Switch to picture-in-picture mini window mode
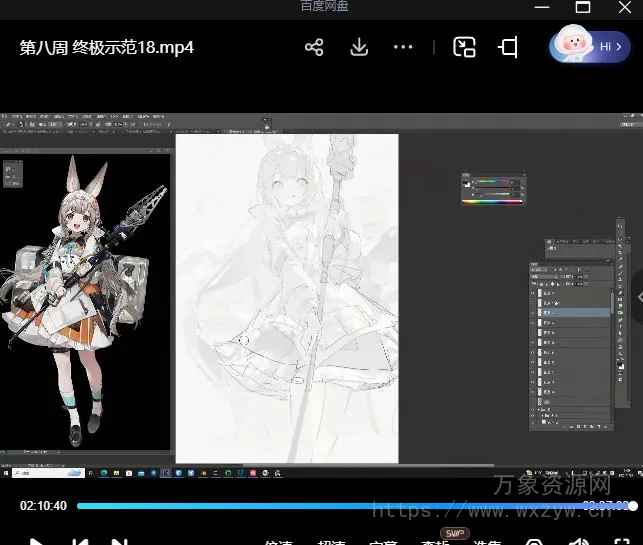643x545 pixels. (x=464, y=47)
